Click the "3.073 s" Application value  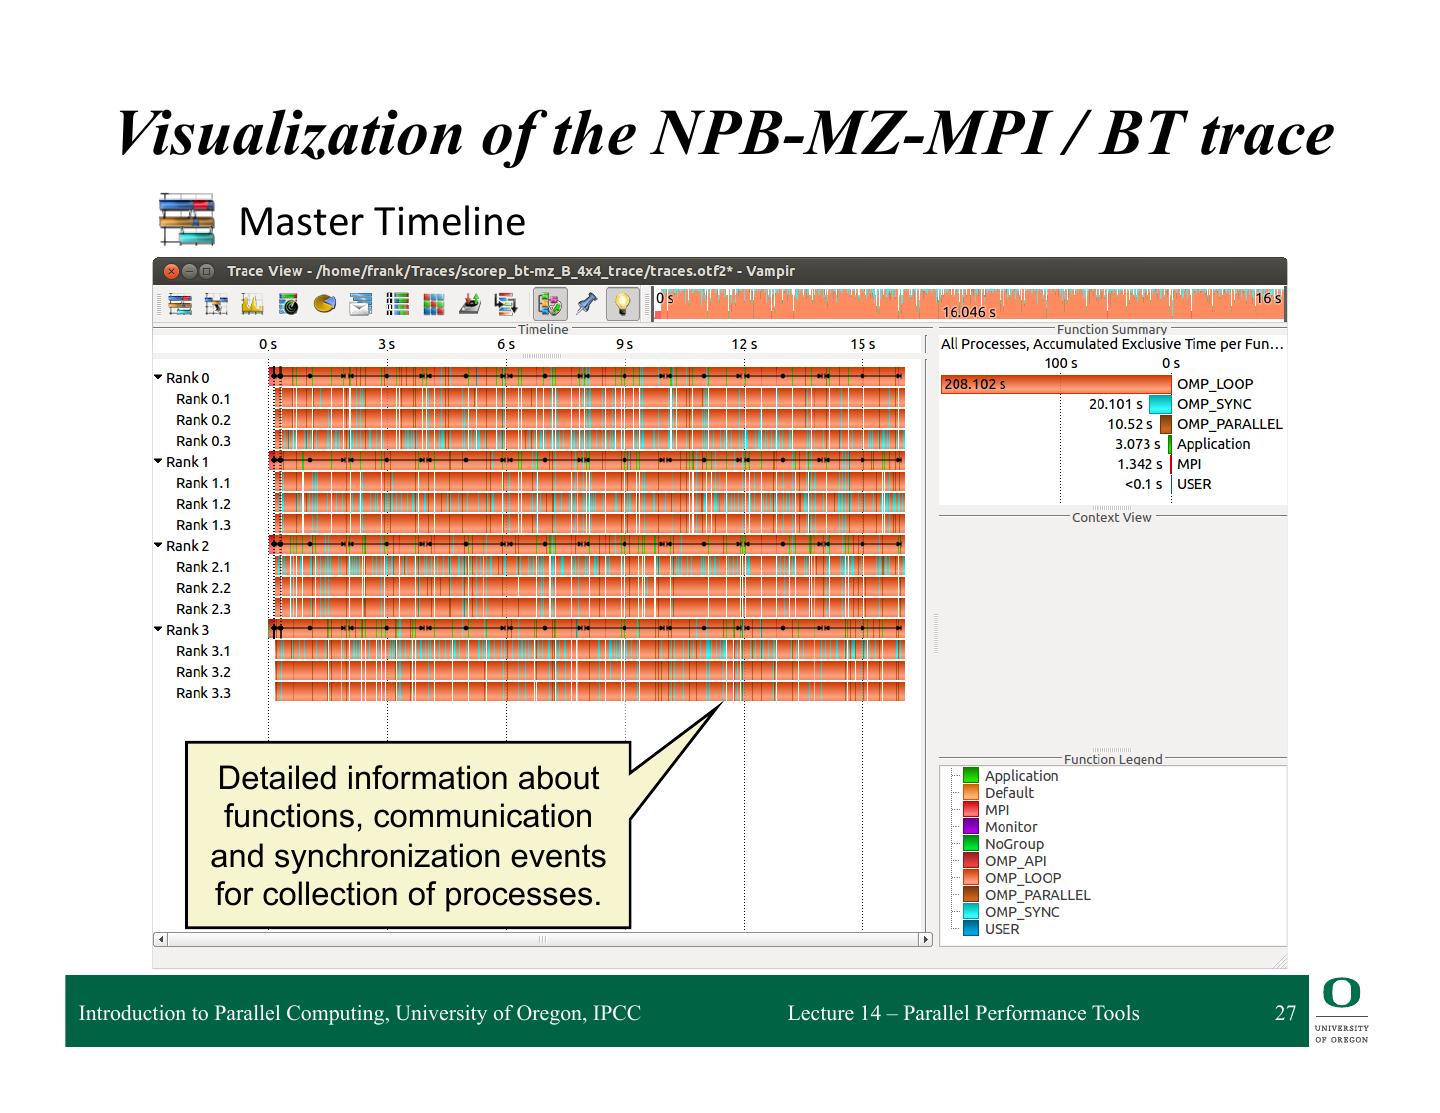click(x=1138, y=444)
